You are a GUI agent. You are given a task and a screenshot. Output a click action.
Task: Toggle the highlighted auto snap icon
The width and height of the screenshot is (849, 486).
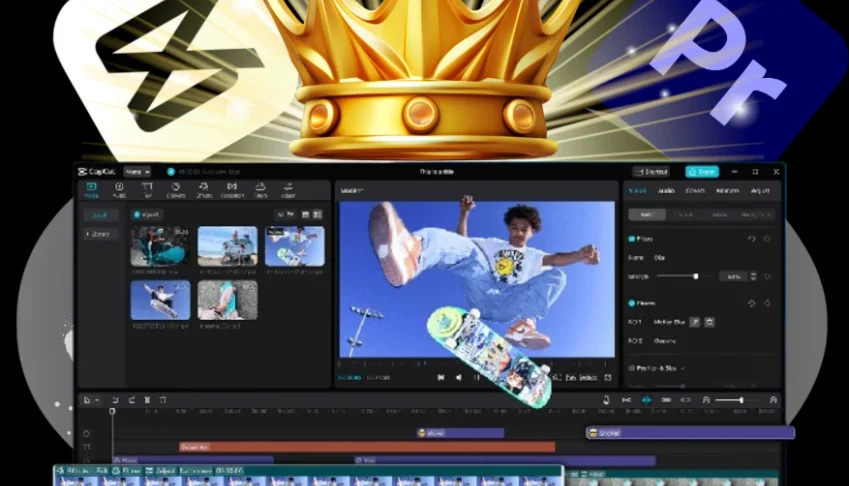(646, 400)
